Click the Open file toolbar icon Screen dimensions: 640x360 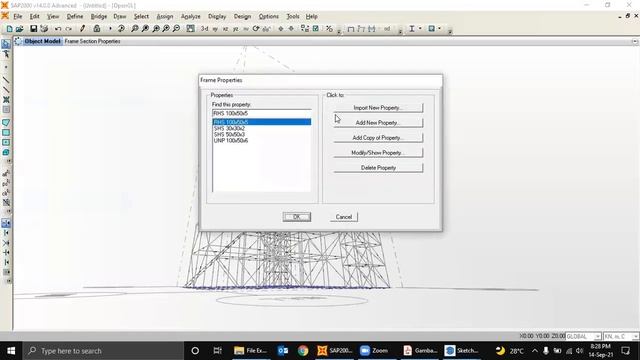coord(19,29)
